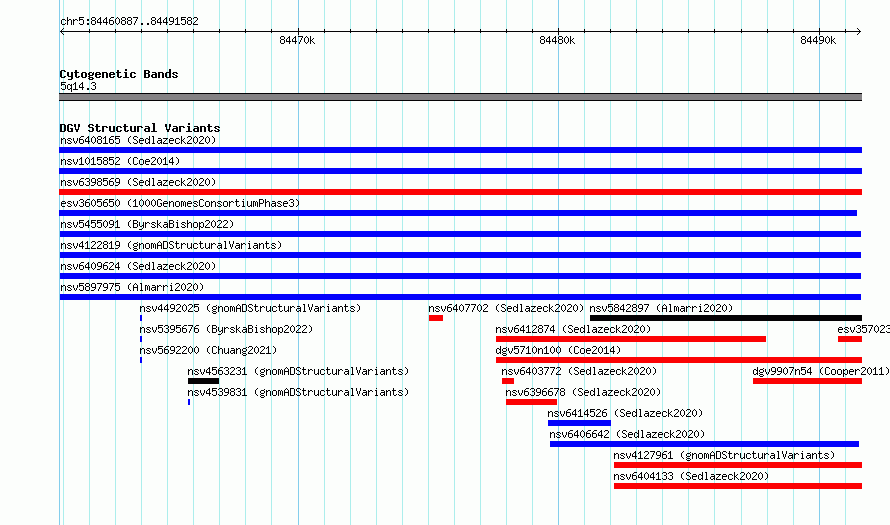This screenshot has height=525, width=890.
Task: Click the long red bar of nsv6398569
Action: (x=460, y=192)
